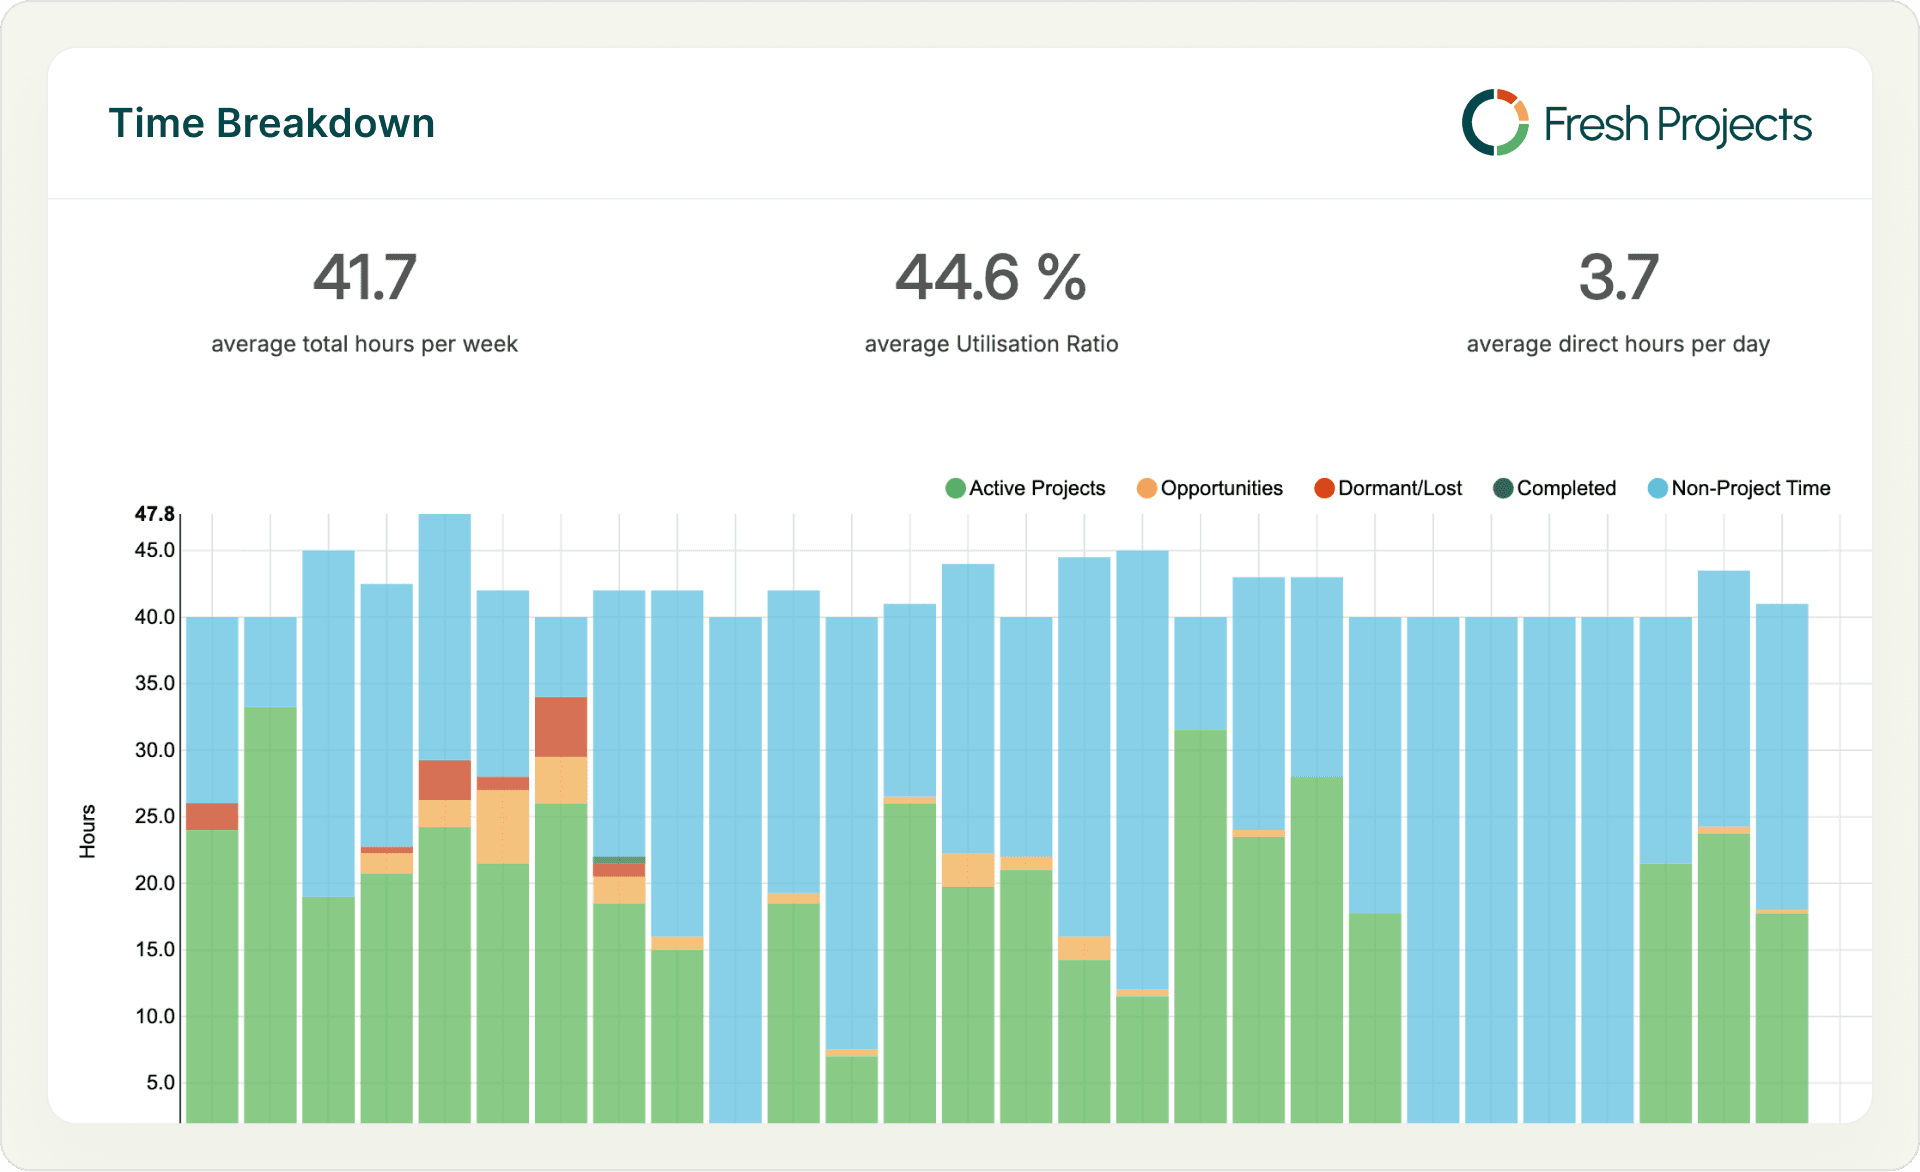Click the green Active Projects legend dot

coord(955,488)
